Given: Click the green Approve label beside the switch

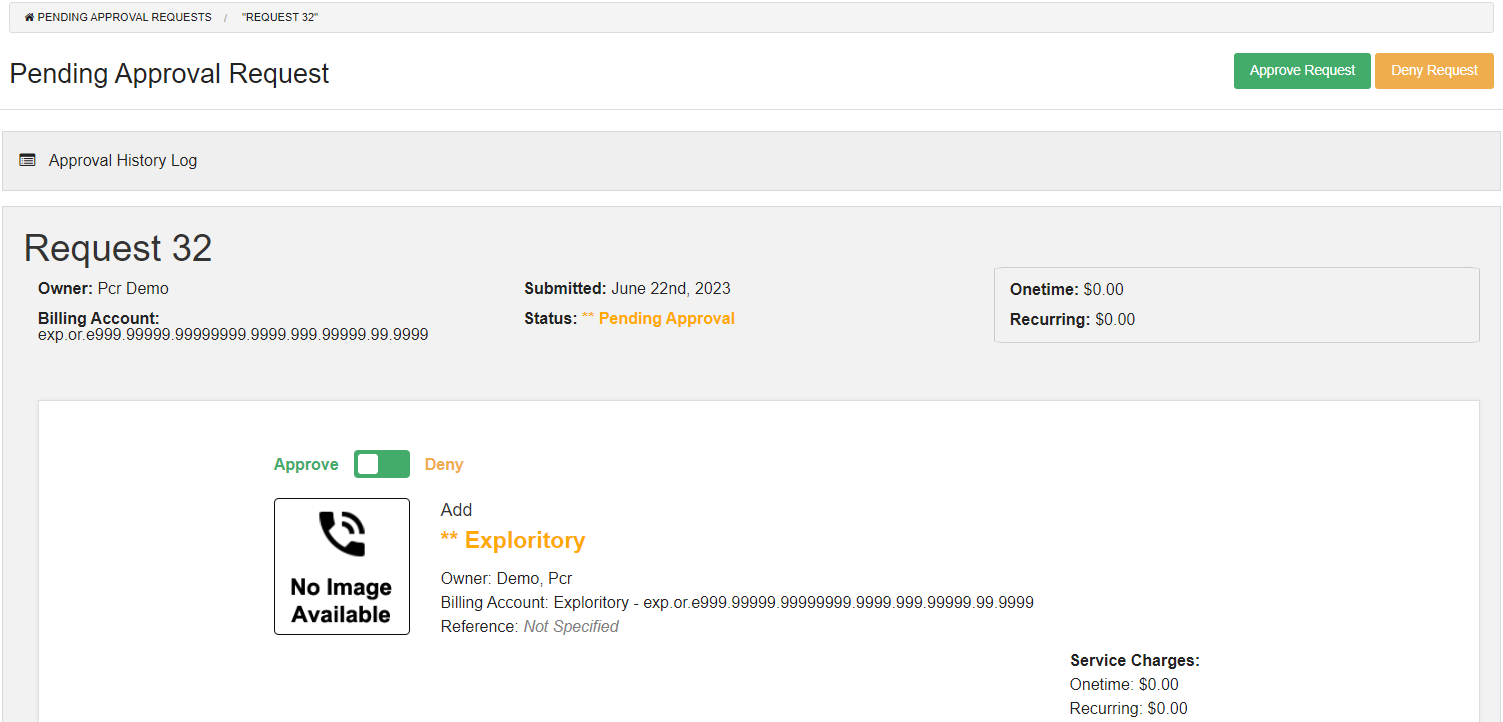Looking at the screenshot, I should (306, 464).
